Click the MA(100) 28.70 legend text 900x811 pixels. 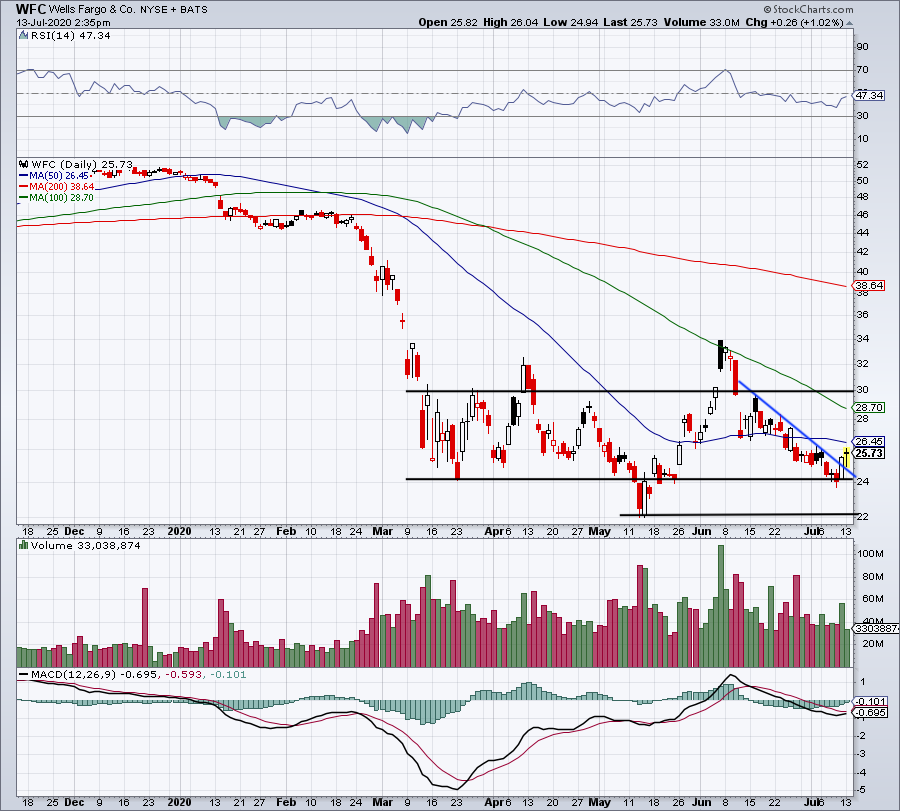tap(61, 197)
